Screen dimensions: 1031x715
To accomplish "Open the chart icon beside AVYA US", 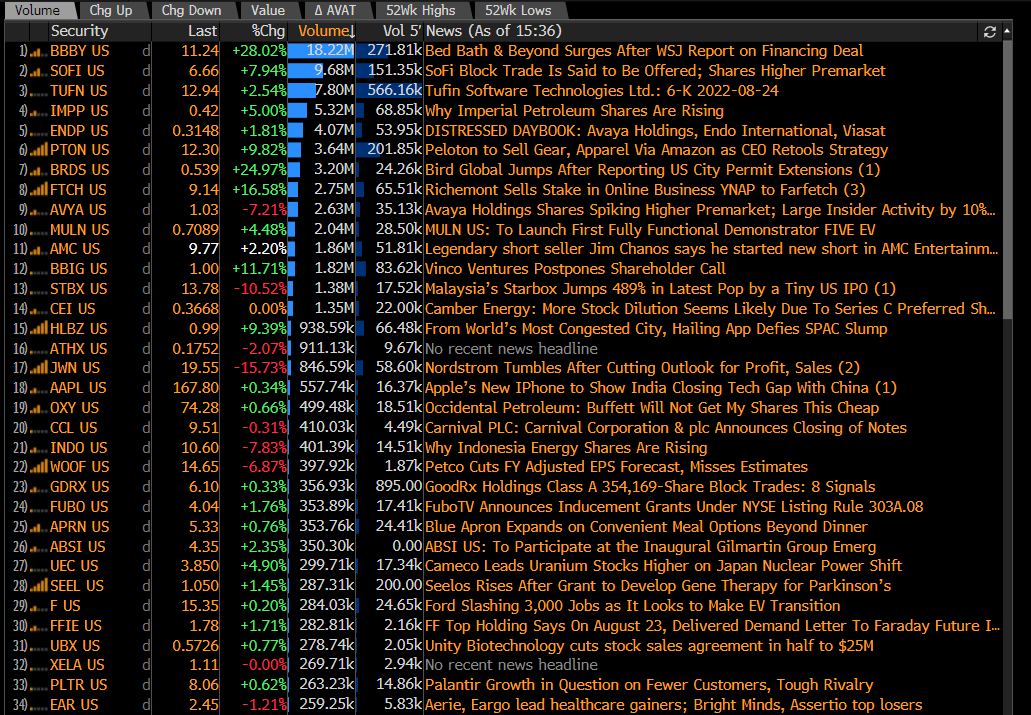I will coord(39,210).
